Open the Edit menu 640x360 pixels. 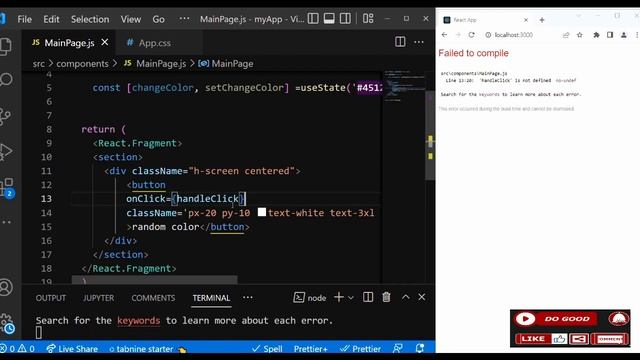point(51,19)
